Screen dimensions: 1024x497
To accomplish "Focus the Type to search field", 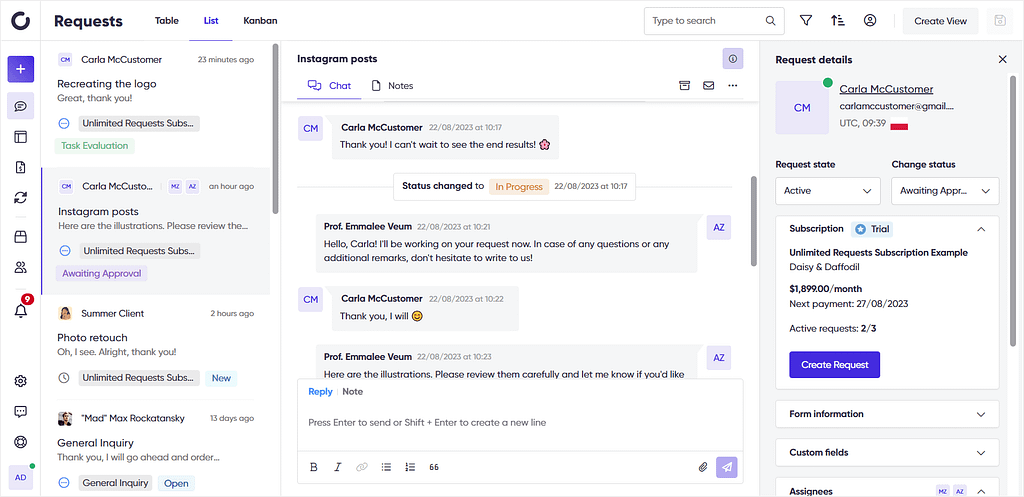I will pos(714,21).
